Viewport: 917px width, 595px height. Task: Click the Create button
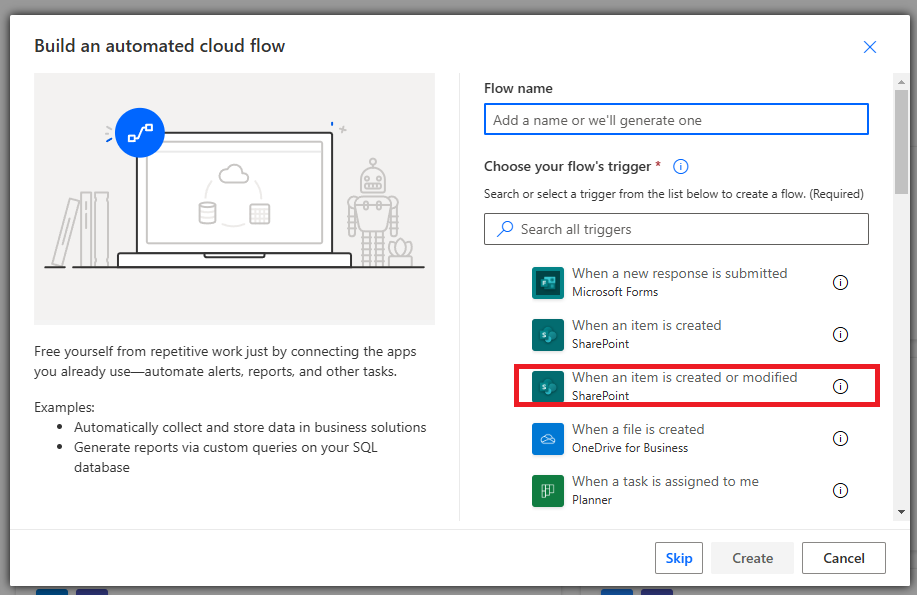(751, 558)
